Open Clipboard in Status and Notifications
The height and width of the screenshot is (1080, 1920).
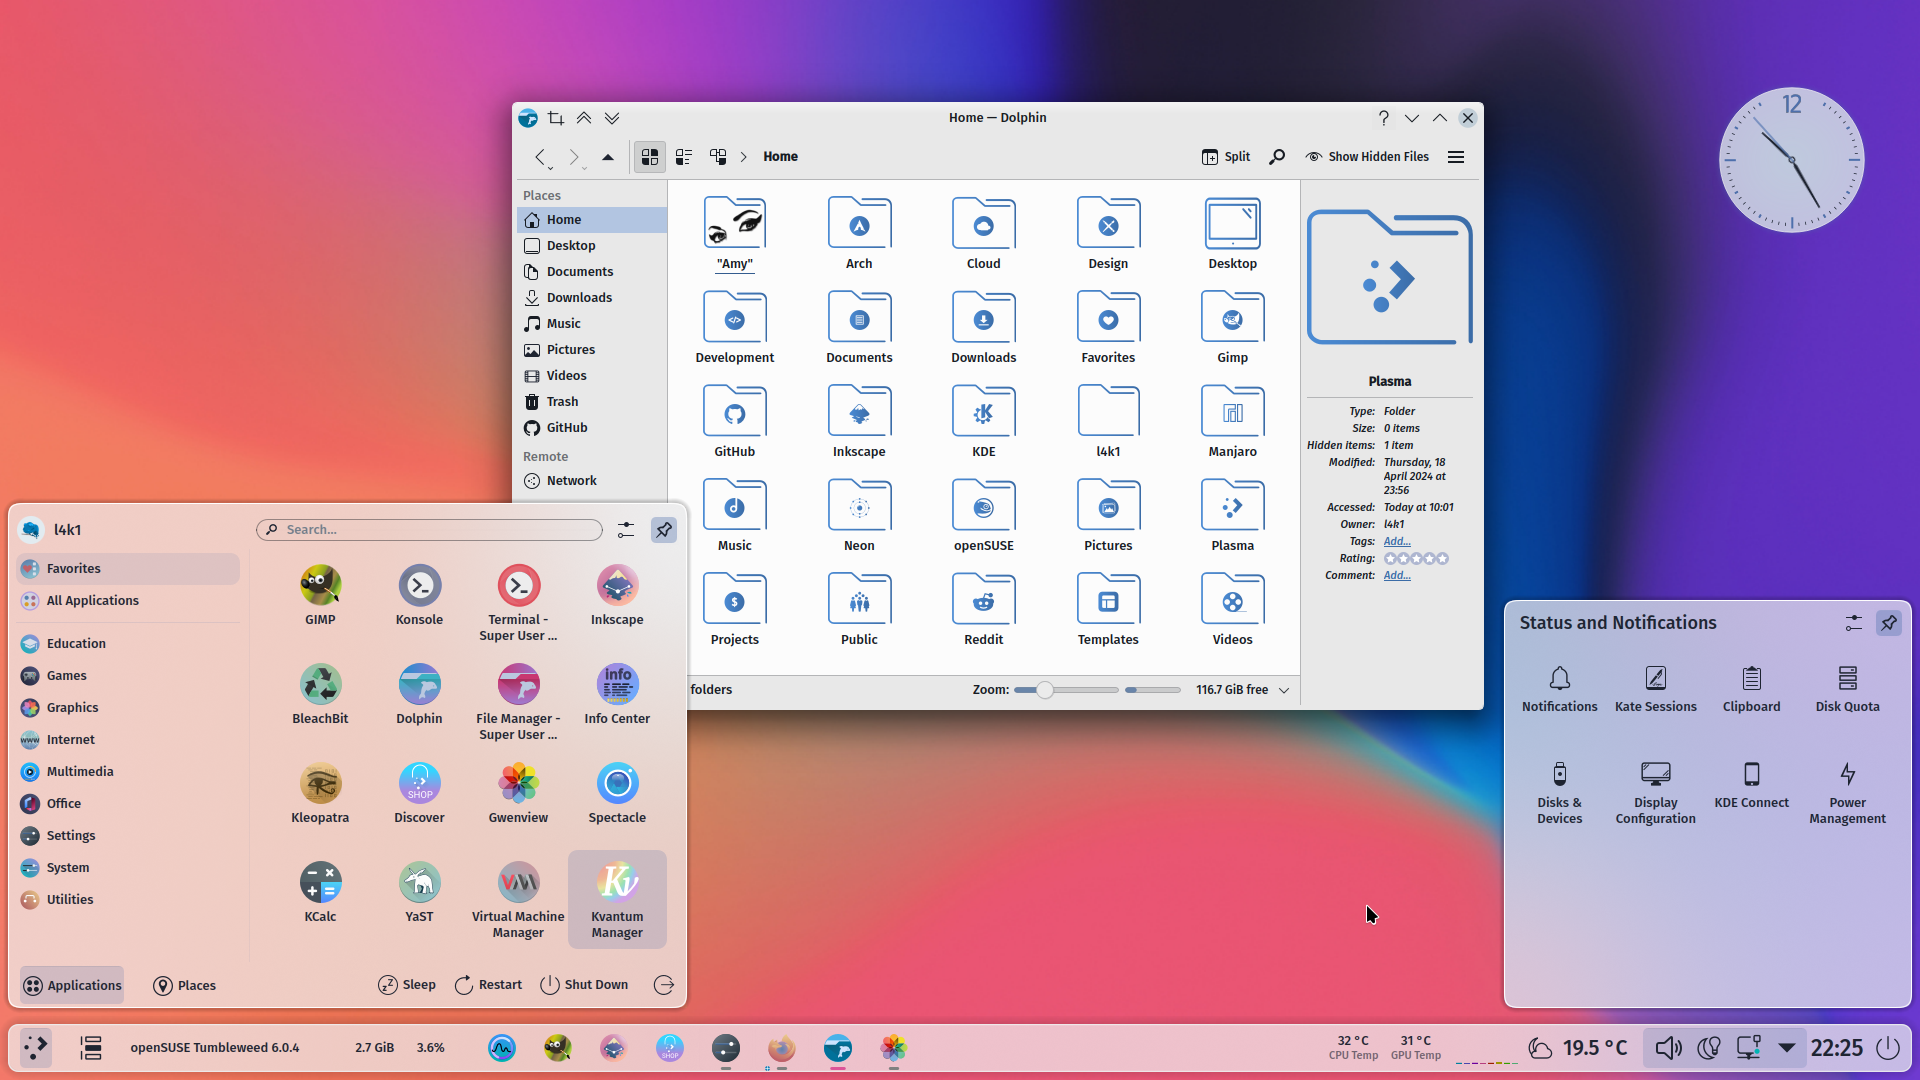pyautogui.click(x=1752, y=689)
